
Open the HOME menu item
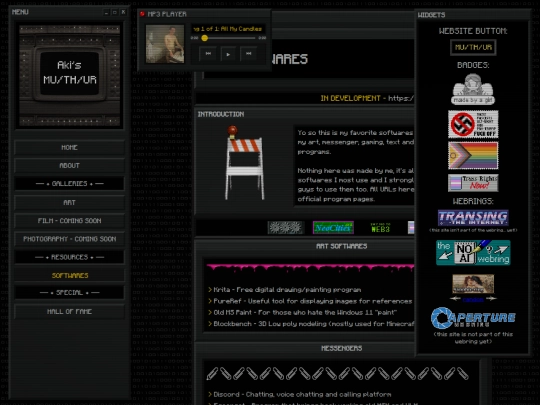point(69,147)
